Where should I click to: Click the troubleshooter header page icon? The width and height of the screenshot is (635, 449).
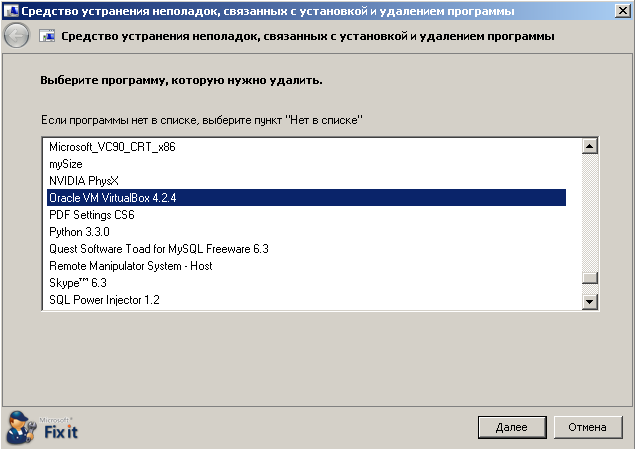[x=46, y=36]
